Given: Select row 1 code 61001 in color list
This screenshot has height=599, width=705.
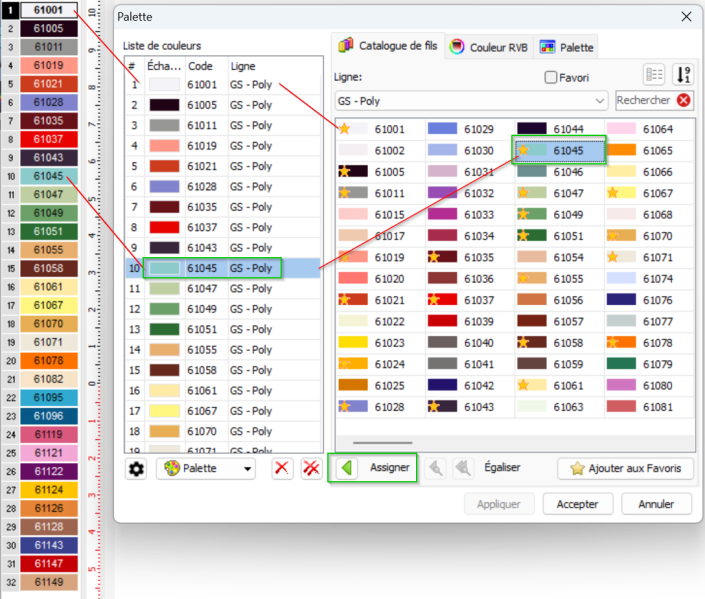Looking at the screenshot, I should pos(223,85).
